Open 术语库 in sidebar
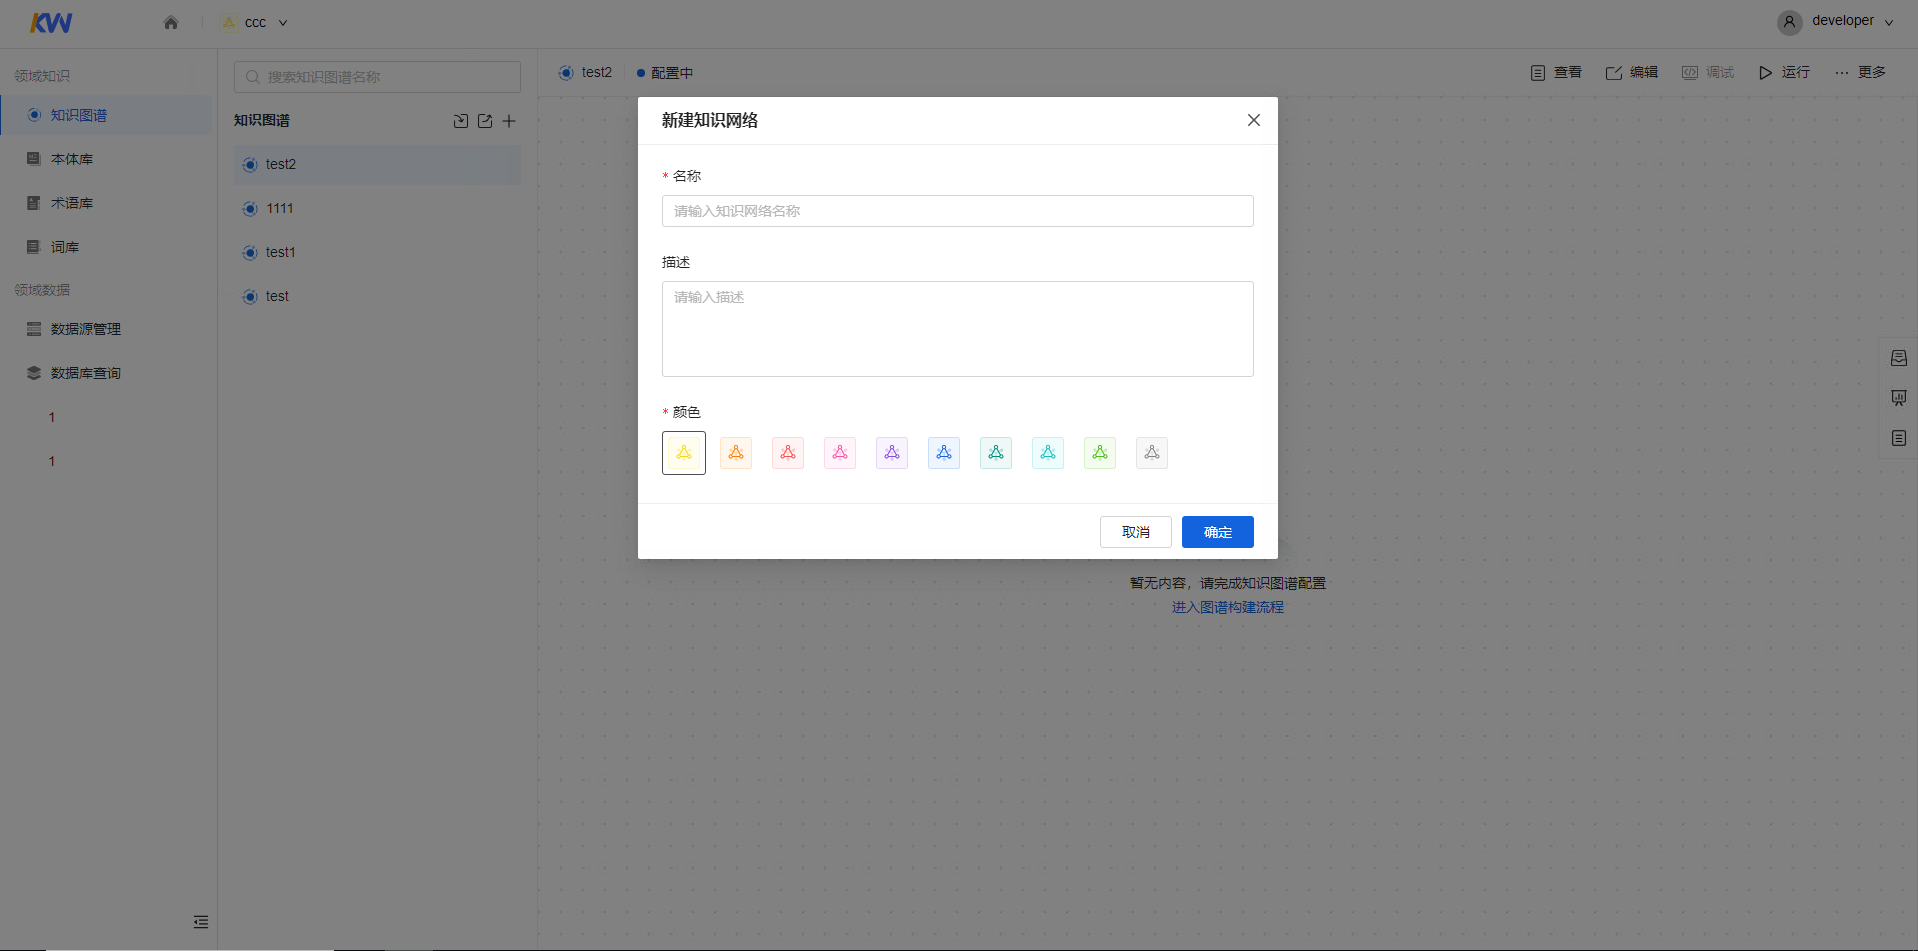This screenshot has height=951, width=1918. click(107, 203)
